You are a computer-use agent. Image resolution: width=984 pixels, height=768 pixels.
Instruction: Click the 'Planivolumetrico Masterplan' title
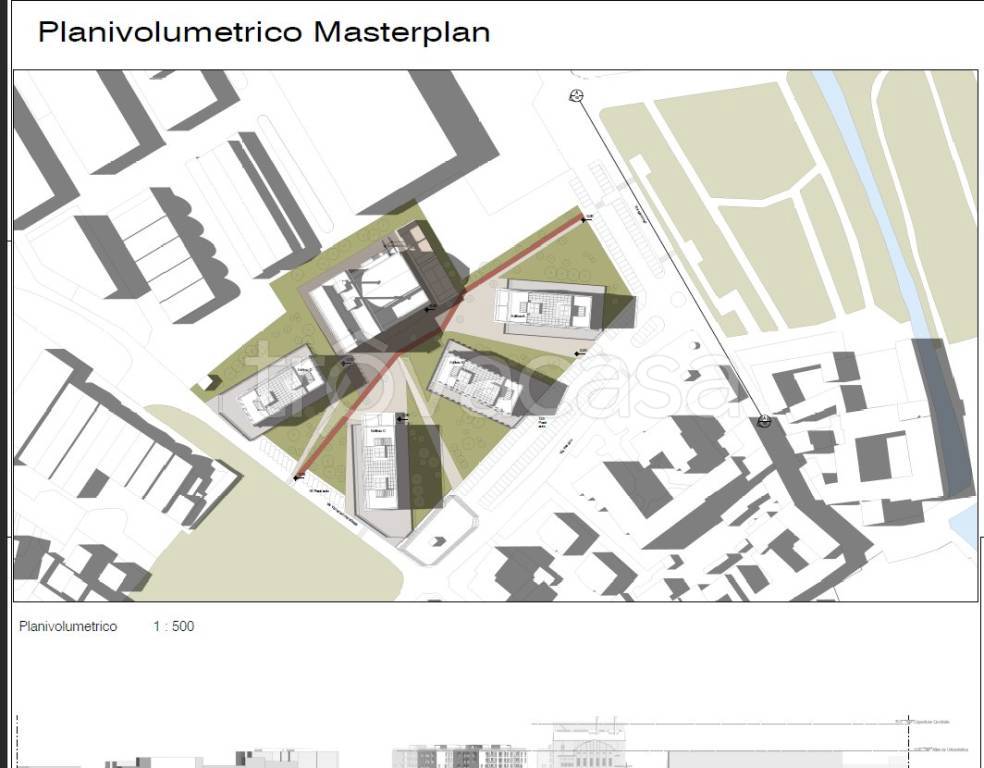tap(263, 32)
